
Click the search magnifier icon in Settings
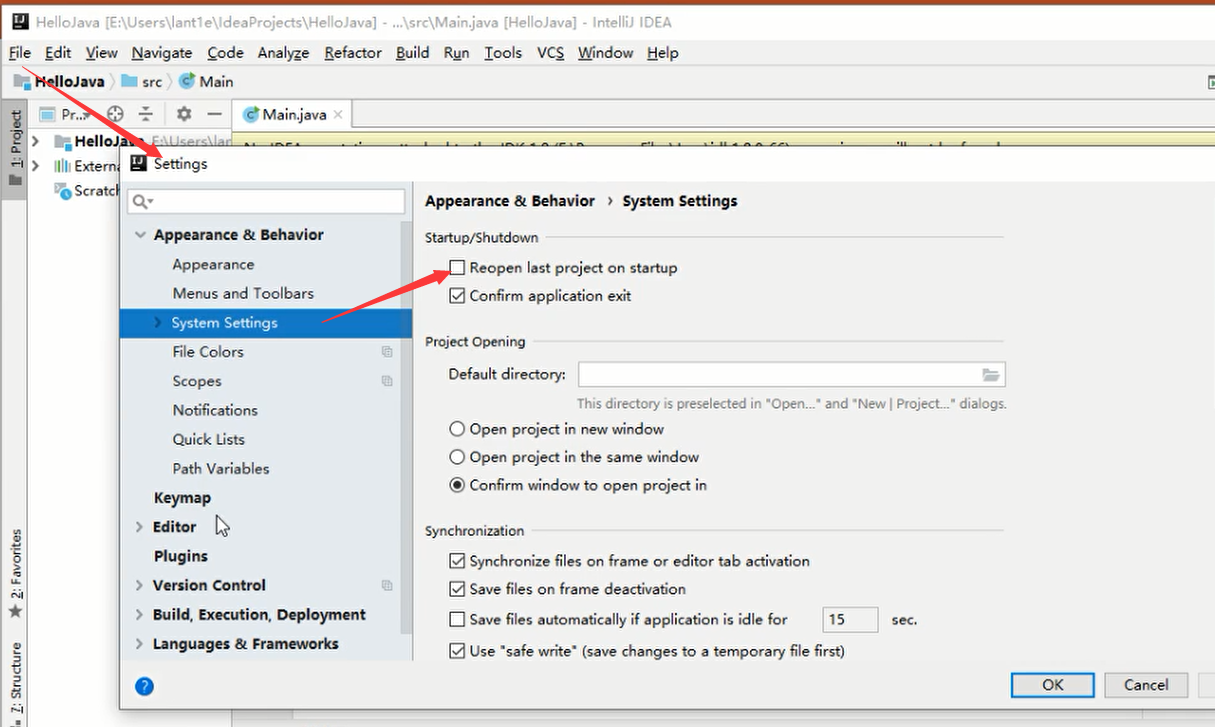coord(142,201)
